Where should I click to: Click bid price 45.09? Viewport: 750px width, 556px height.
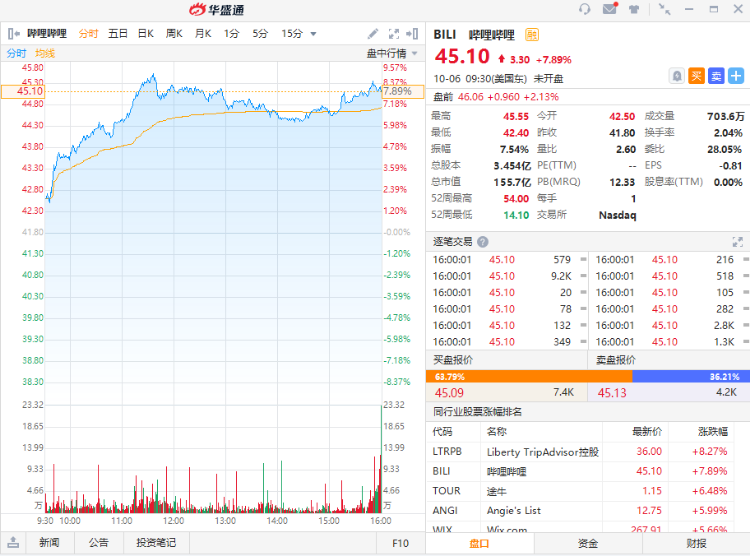coord(449,393)
